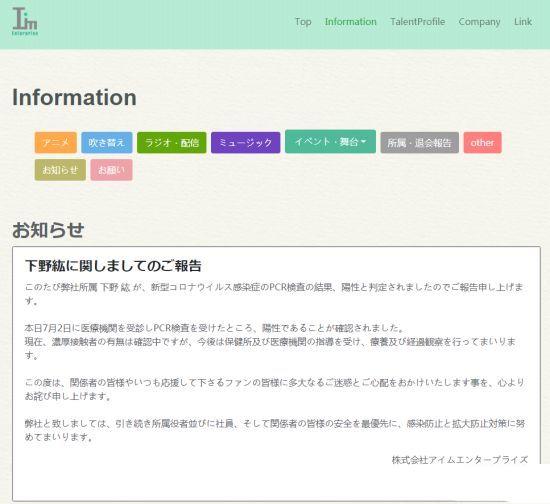Open the Top nav link

(x=303, y=22)
